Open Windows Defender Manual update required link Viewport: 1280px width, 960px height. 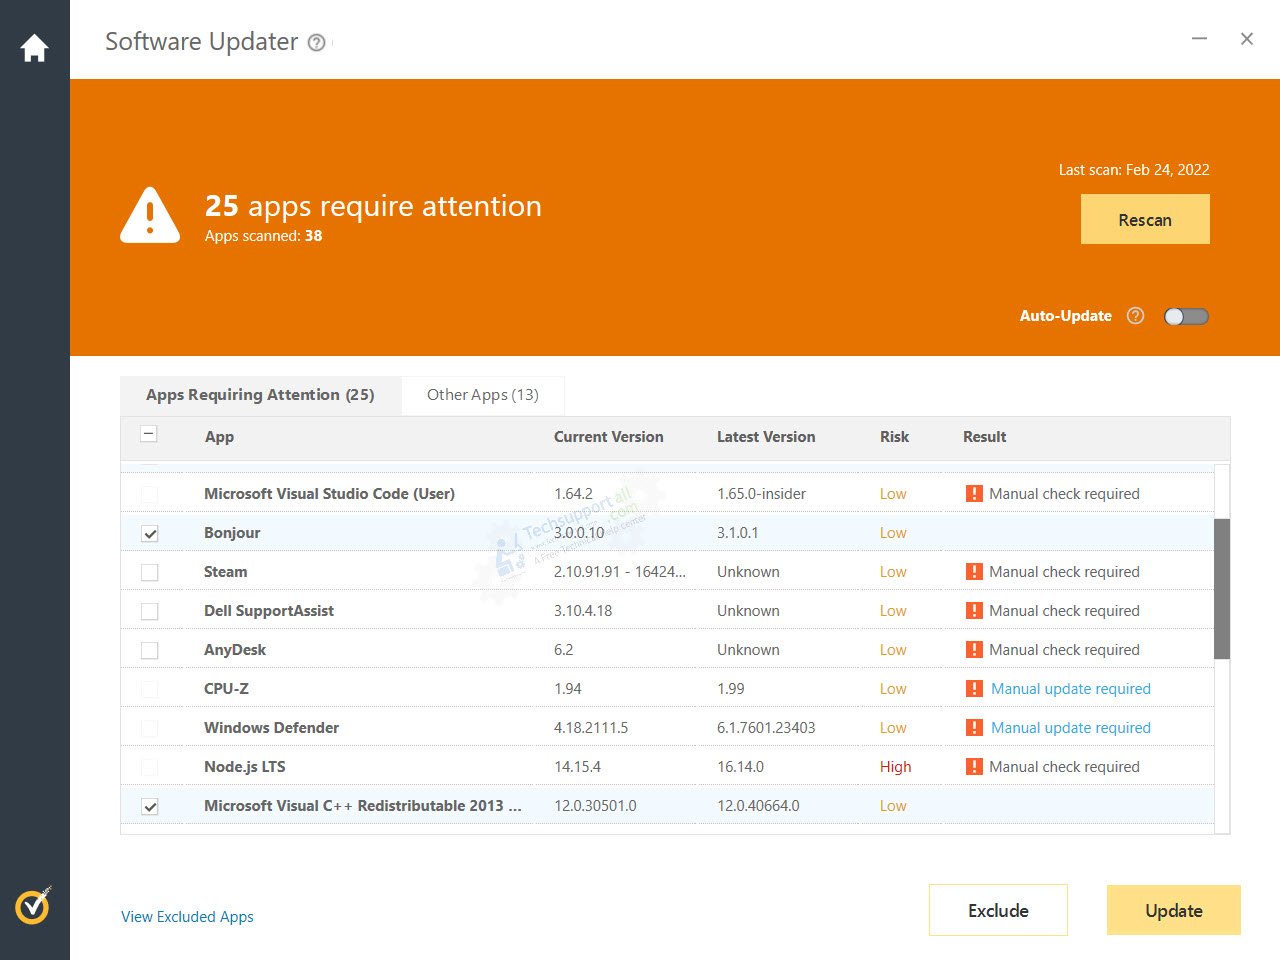pyautogui.click(x=1071, y=728)
